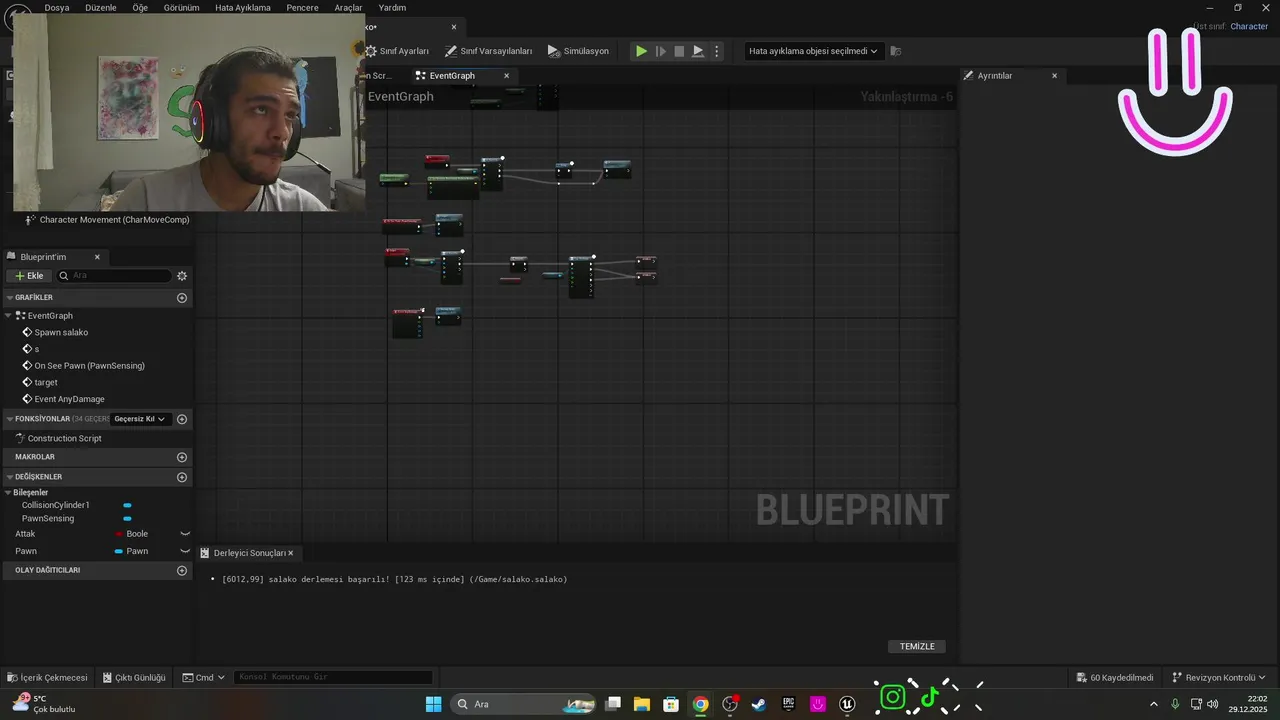
Task: Select the Attak boolean variable
Action: [x=25, y=534]
